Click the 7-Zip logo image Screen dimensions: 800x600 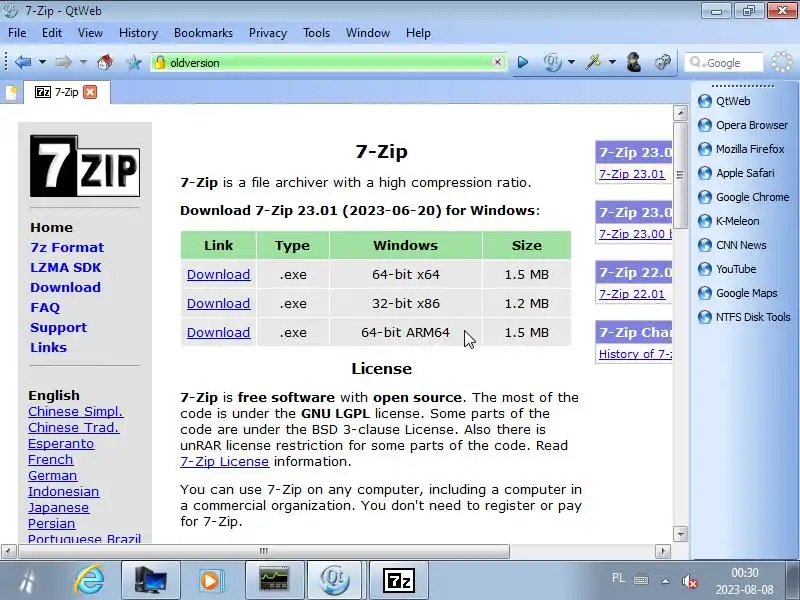click(85, 166)
